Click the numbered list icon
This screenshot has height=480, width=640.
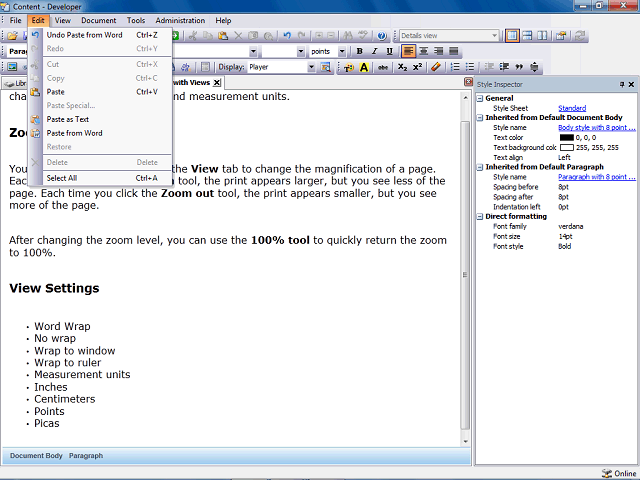pos(455,67)
